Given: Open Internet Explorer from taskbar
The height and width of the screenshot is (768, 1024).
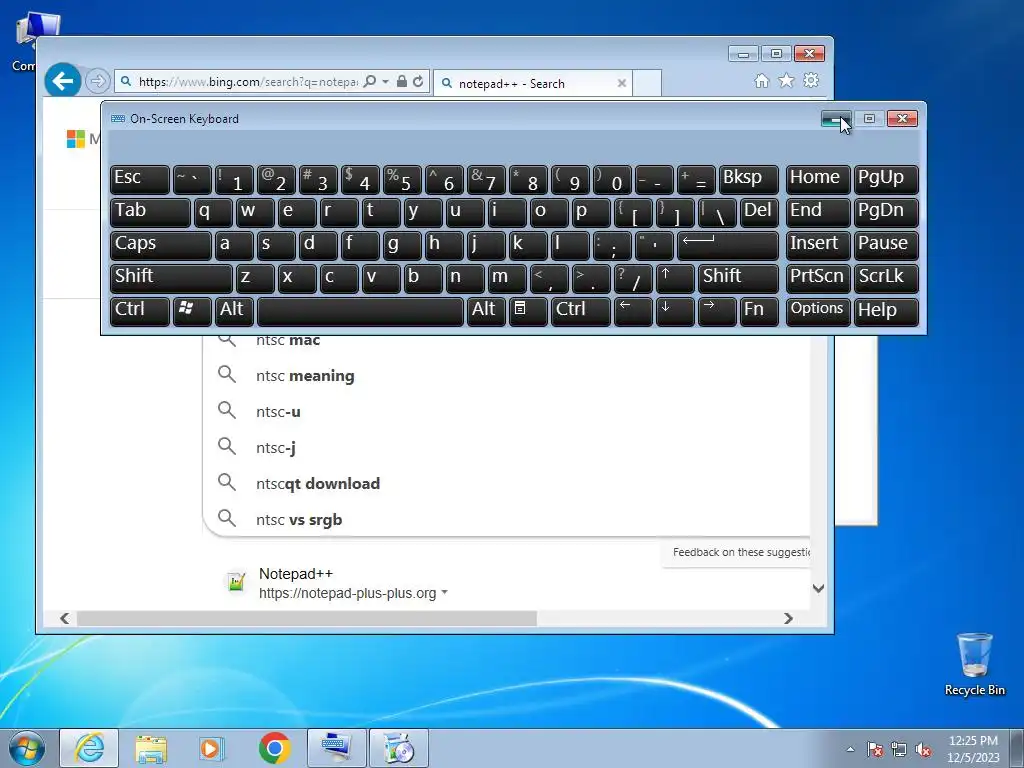Looking at the screenshot, I should tap(89, 748).
